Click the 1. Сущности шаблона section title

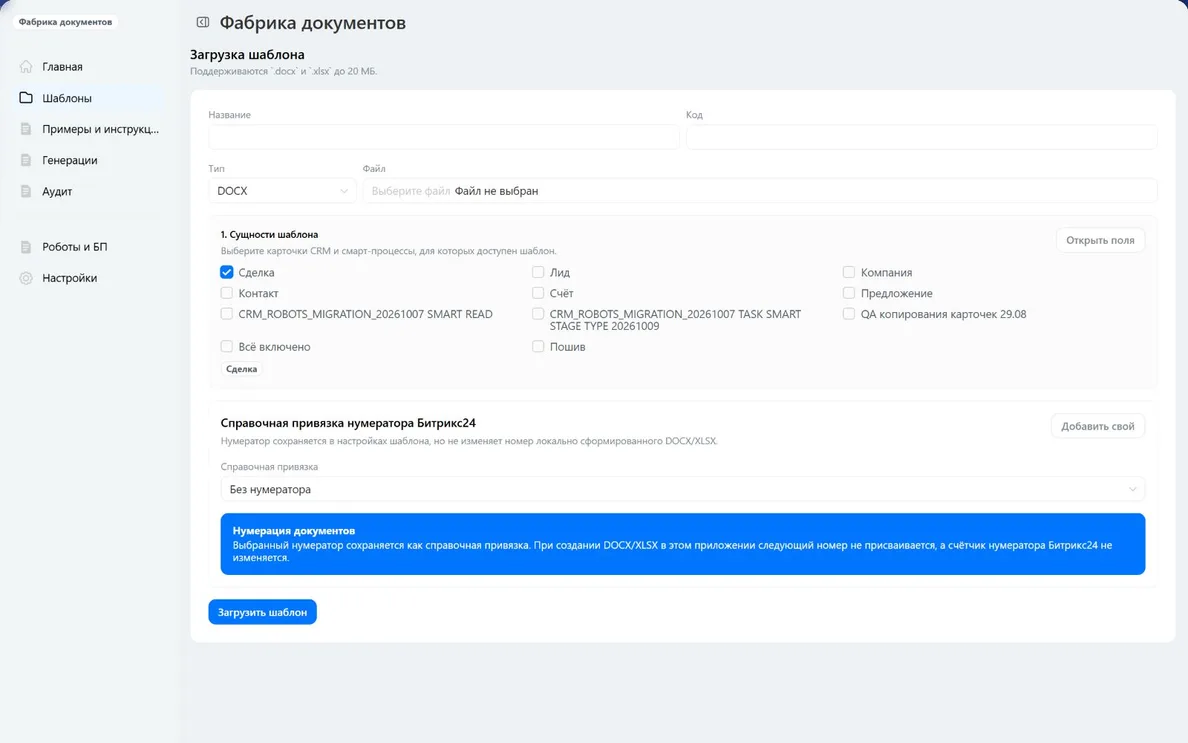(269, 235)
